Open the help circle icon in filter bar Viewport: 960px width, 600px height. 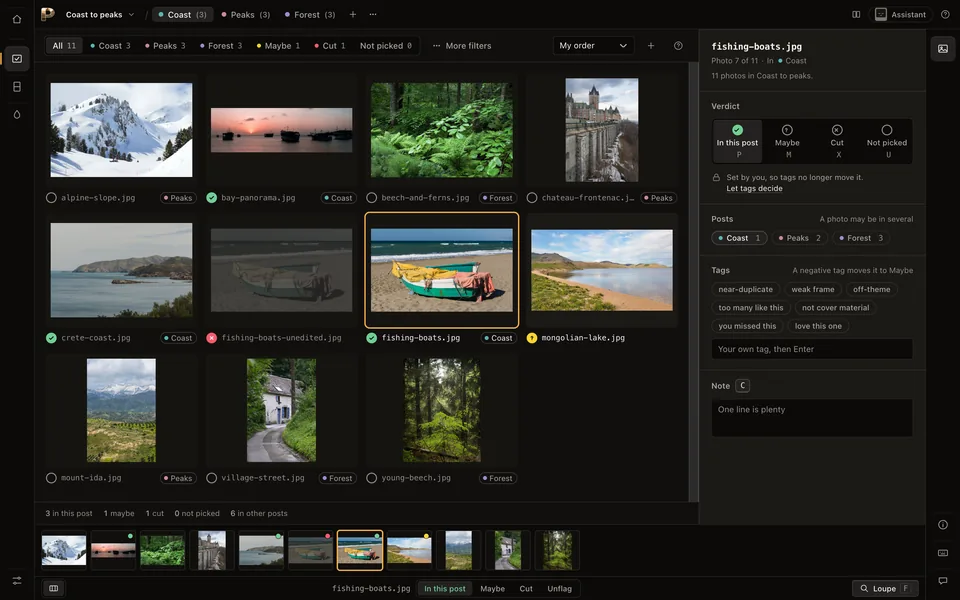[678, 46]
